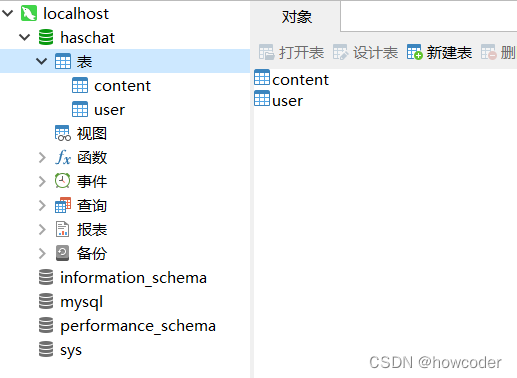
Task: Expand the 函数 functions node
Action: pyautogui.click(x=42, y=158)
